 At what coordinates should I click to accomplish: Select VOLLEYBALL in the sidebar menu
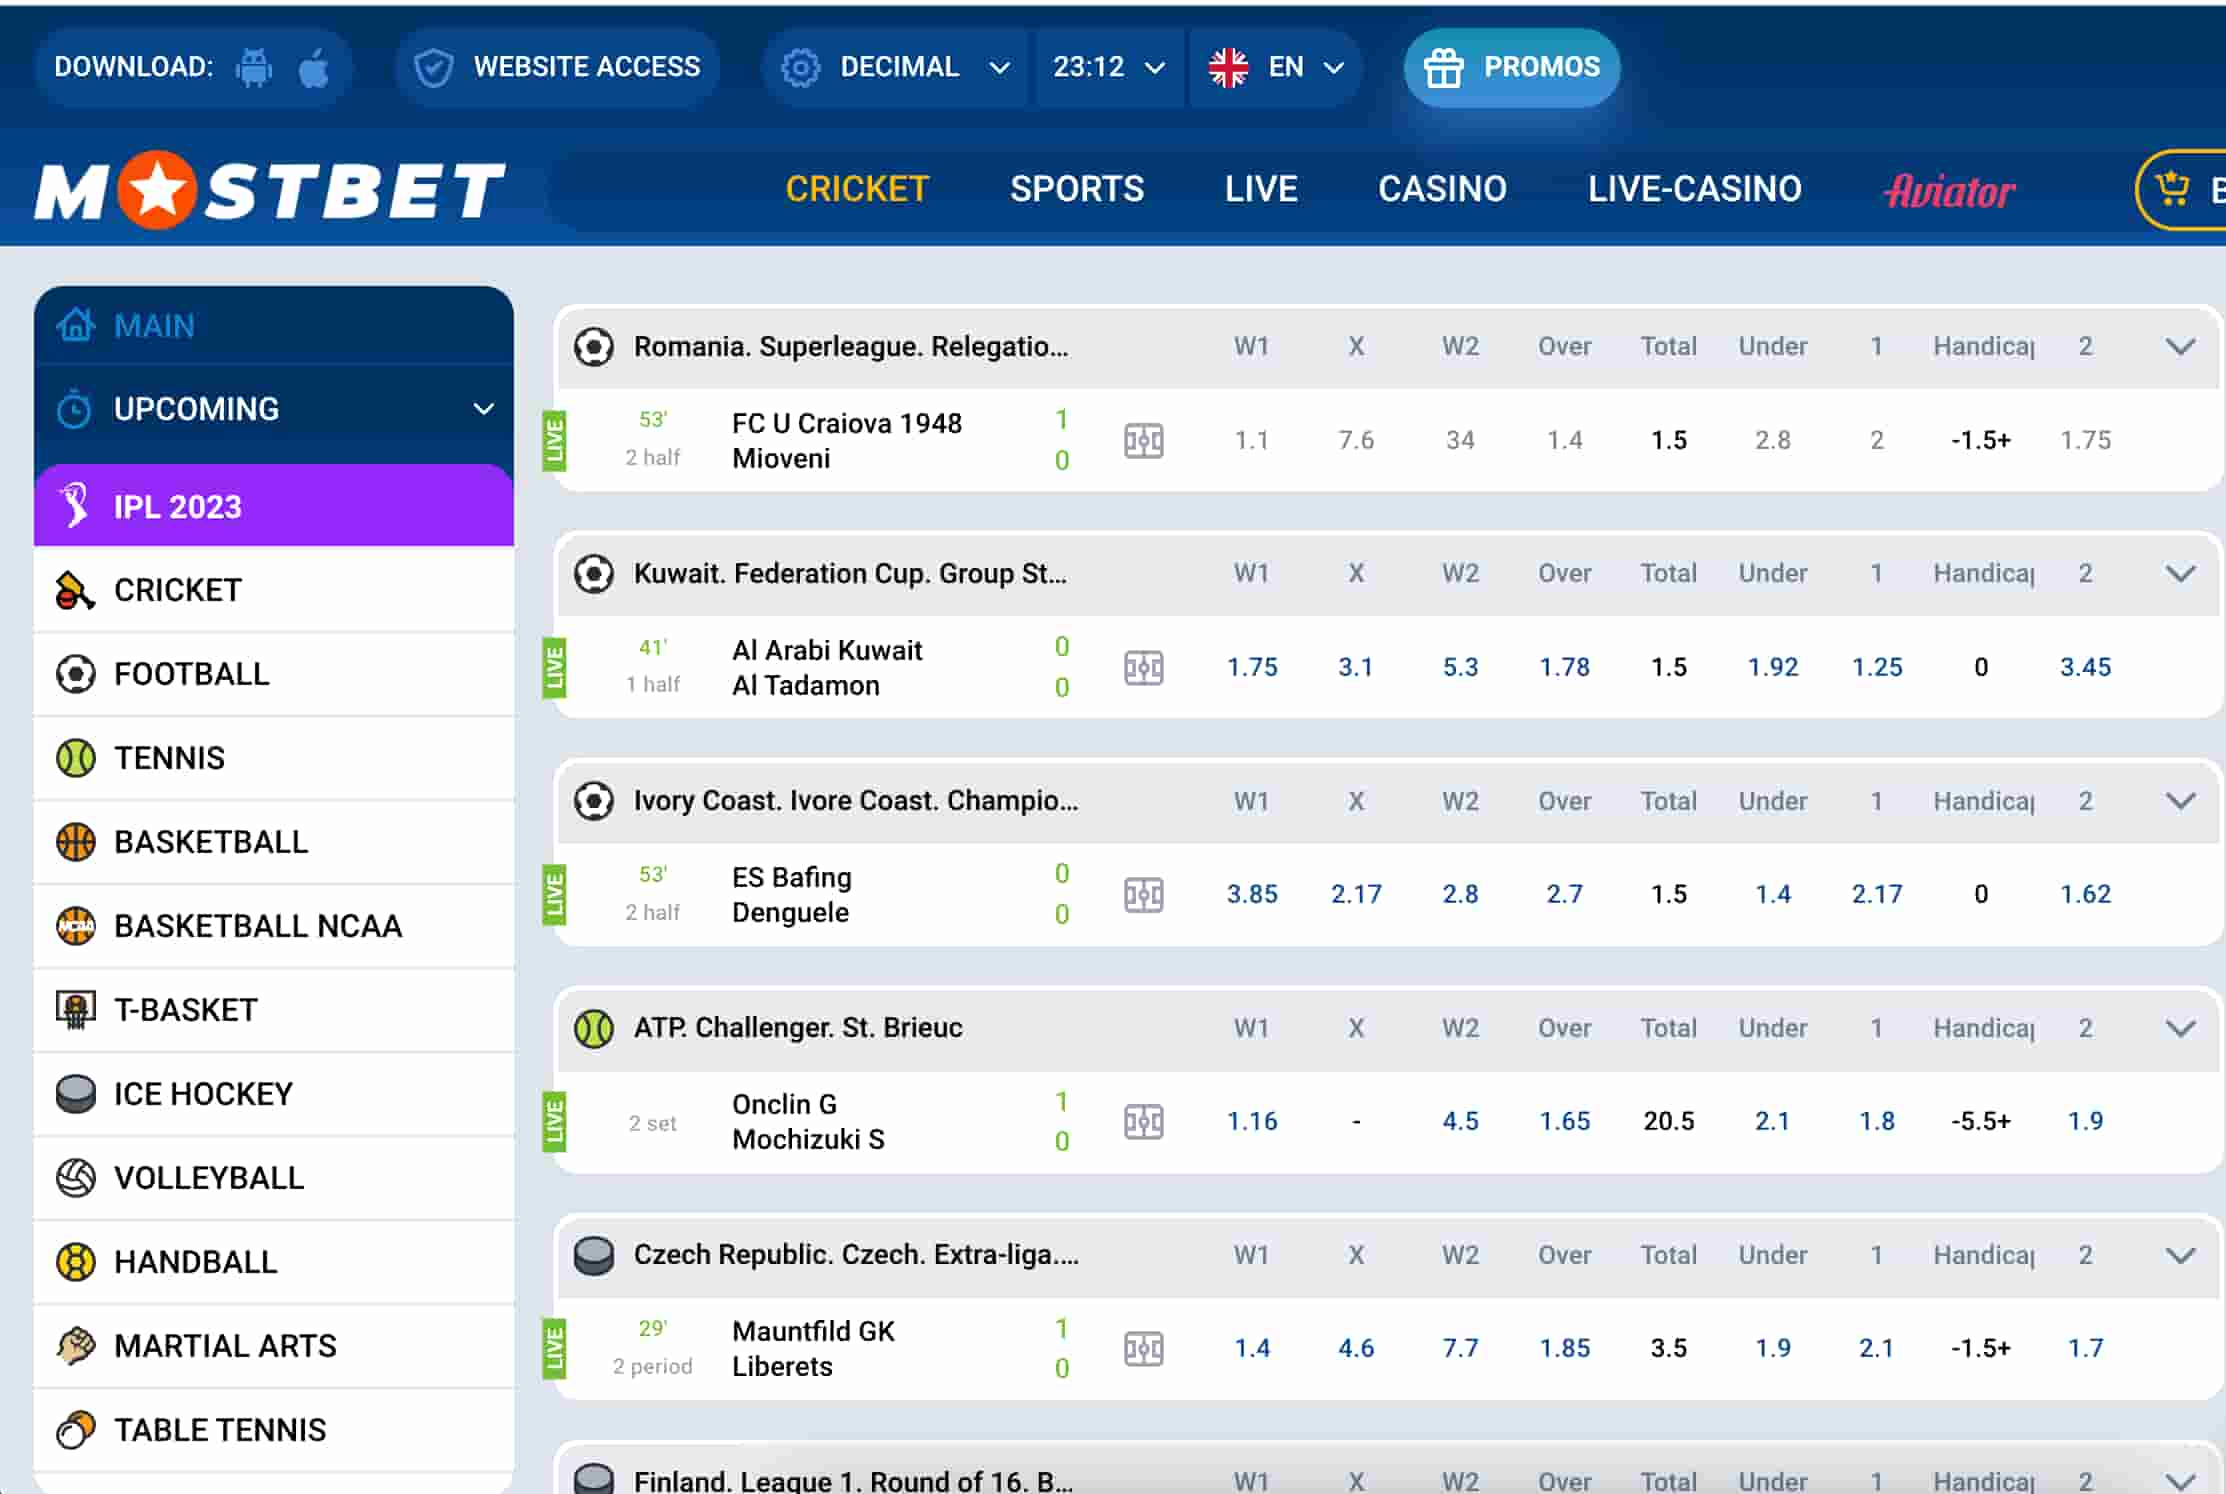(x=274, y=1178)
